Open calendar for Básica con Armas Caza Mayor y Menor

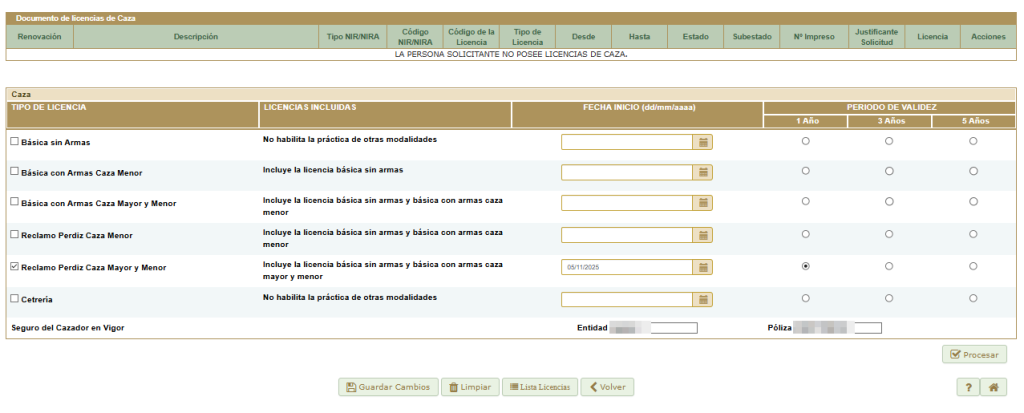click(x=703, y=203)
